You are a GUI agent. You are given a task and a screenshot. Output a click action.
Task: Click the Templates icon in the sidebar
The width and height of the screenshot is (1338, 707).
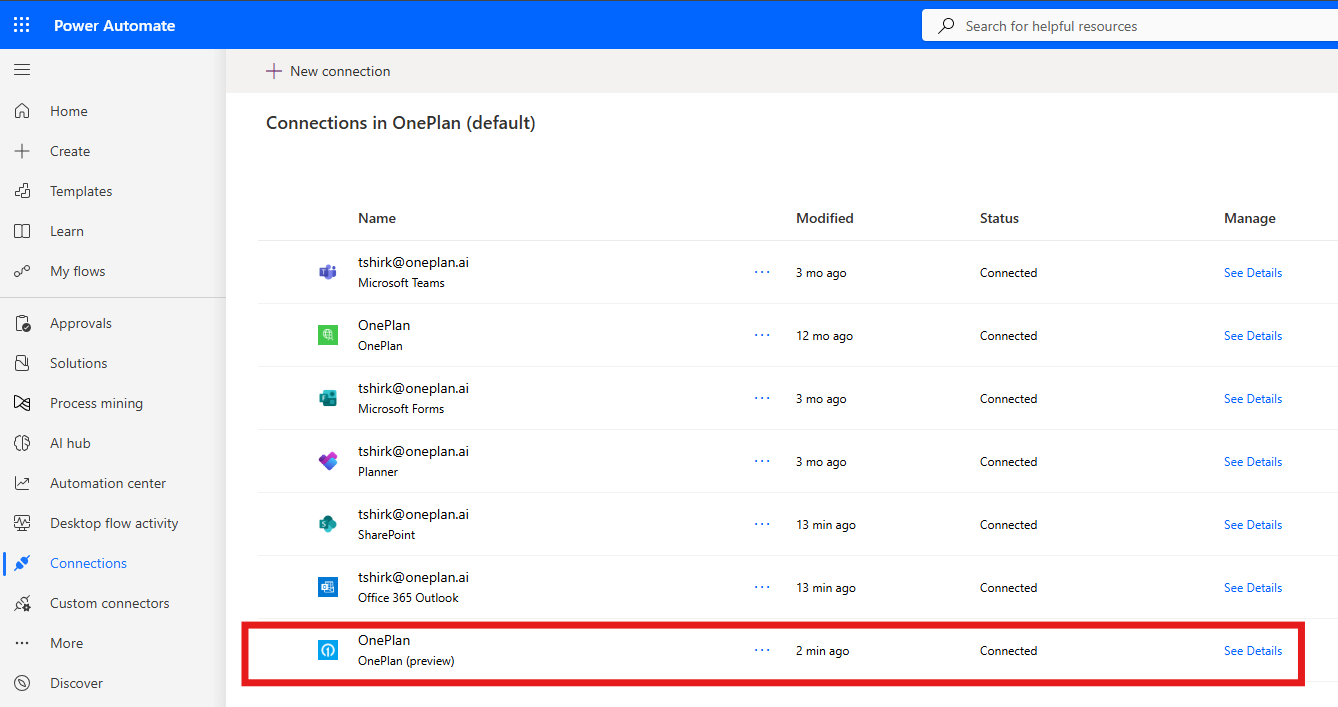pyautogui.click(x=22, y=191)
